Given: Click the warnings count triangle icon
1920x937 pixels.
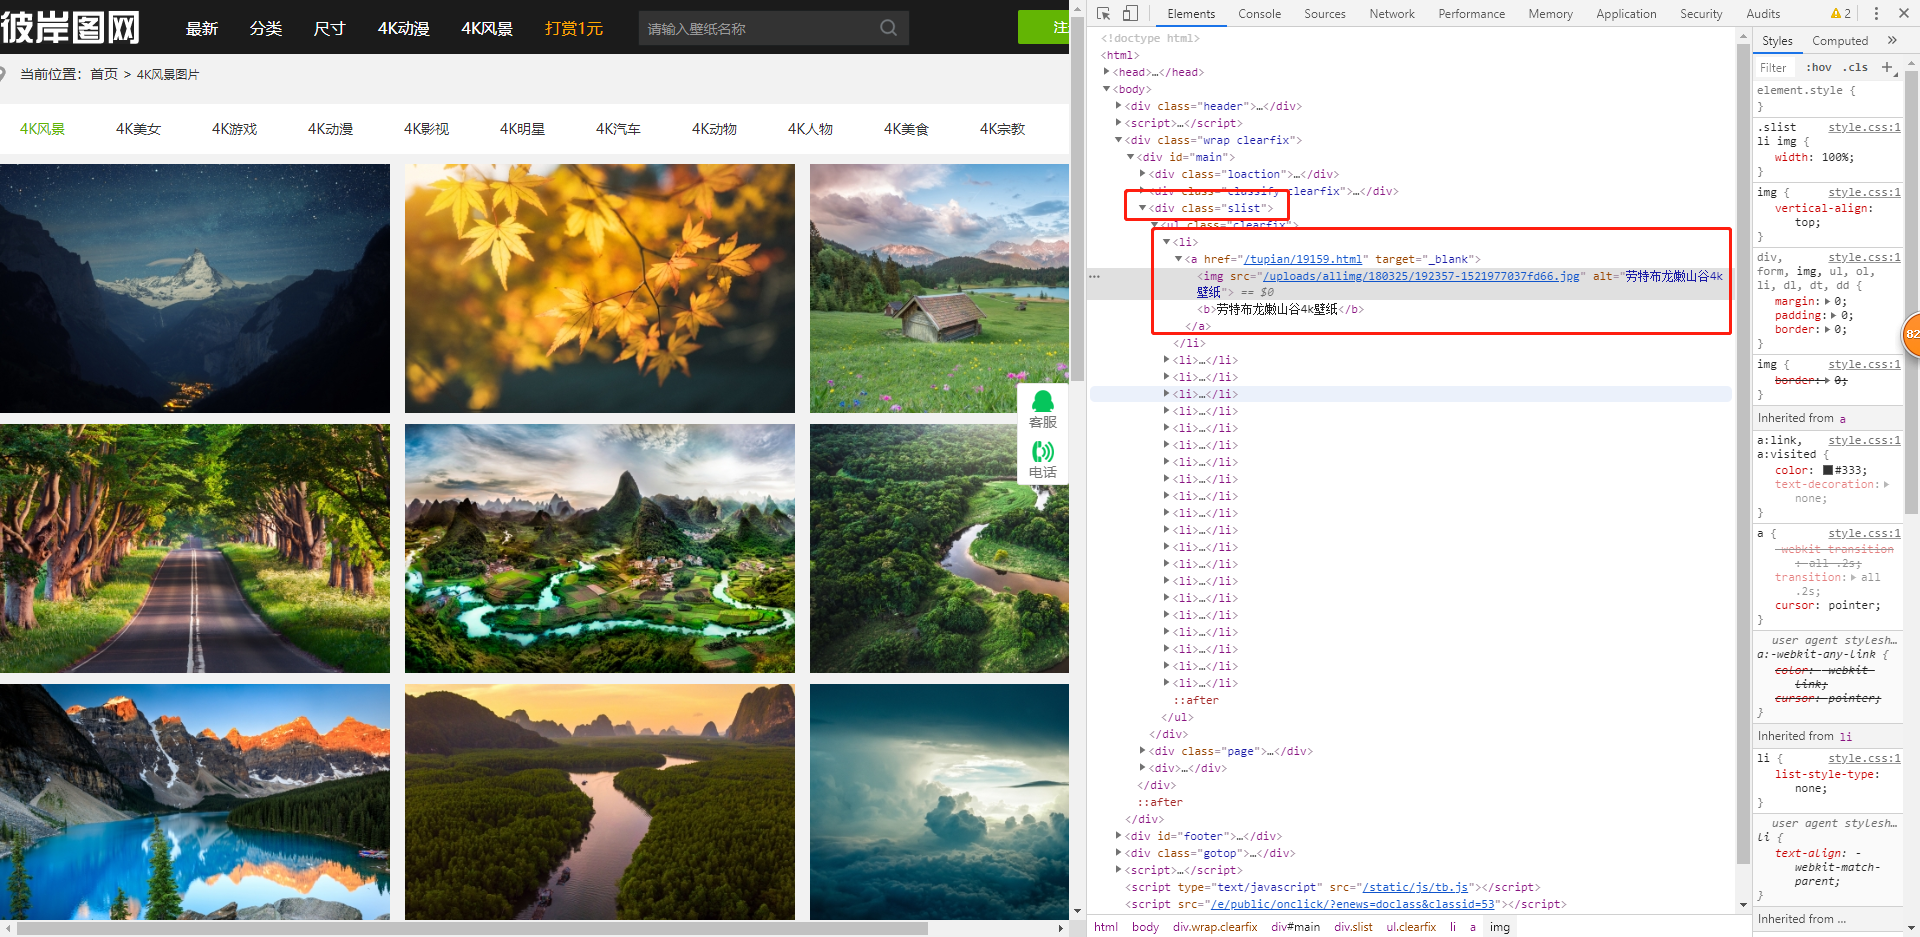Looking at the screenshot, I should coord(1836,13).
